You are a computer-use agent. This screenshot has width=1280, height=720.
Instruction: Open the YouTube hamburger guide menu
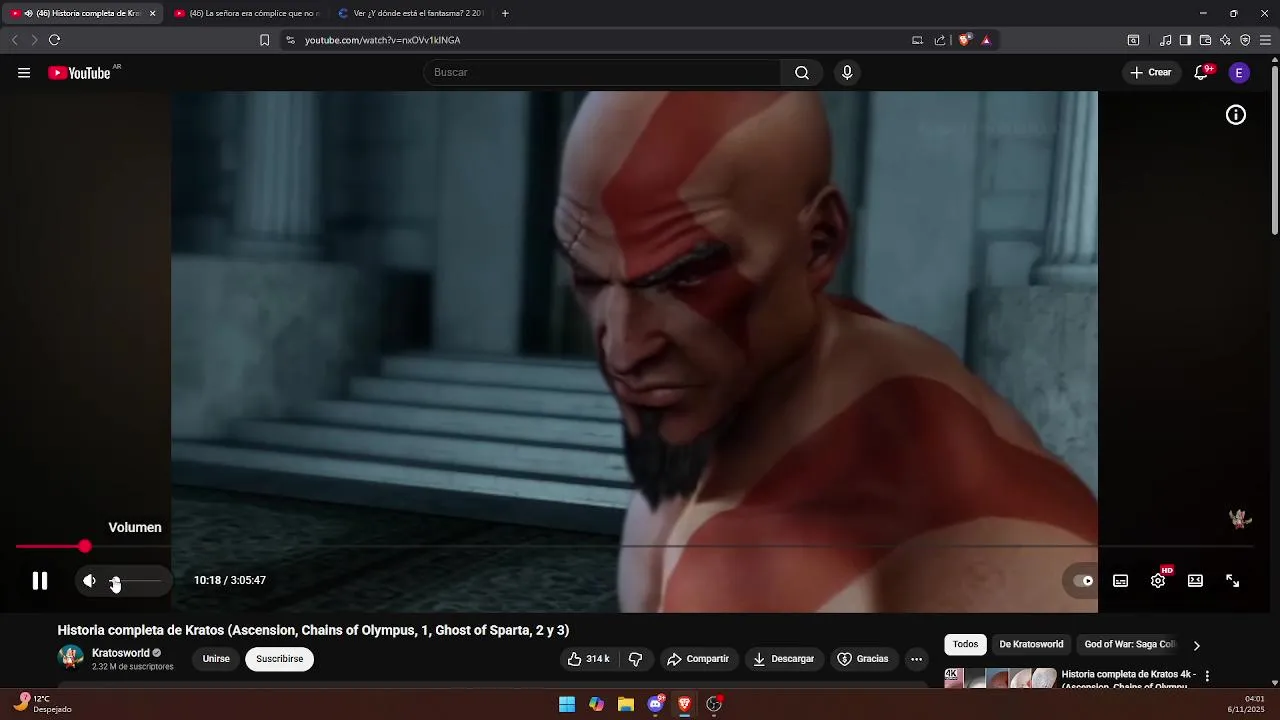[24, 73]
